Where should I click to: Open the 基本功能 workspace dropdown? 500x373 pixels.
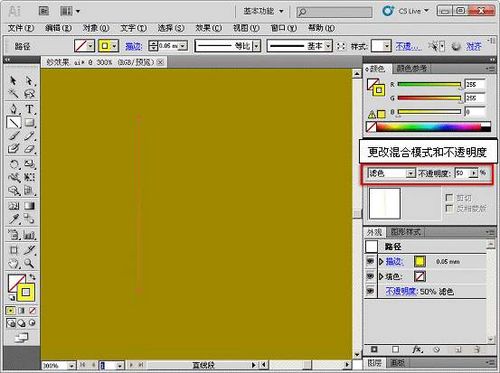(x=263, y=11)
